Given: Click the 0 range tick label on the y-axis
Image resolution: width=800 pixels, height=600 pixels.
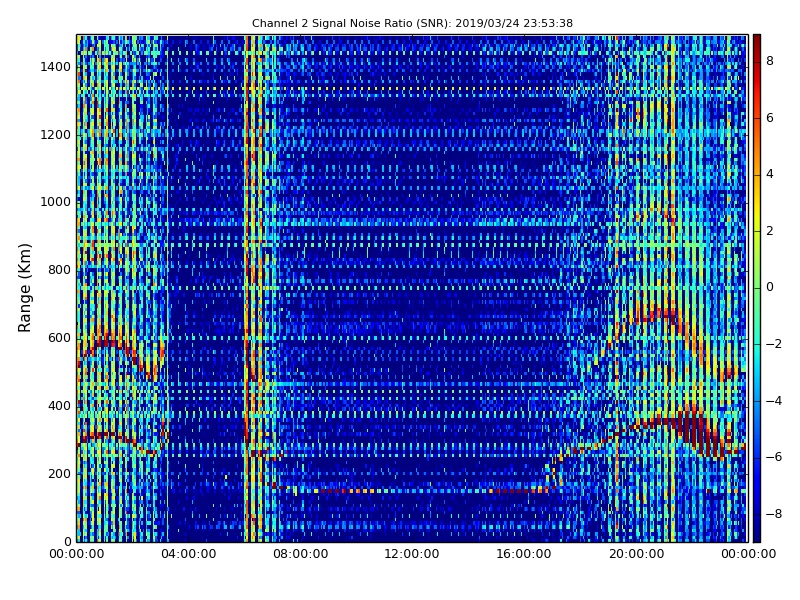Looking at the screenshot, I should point(67,541).
